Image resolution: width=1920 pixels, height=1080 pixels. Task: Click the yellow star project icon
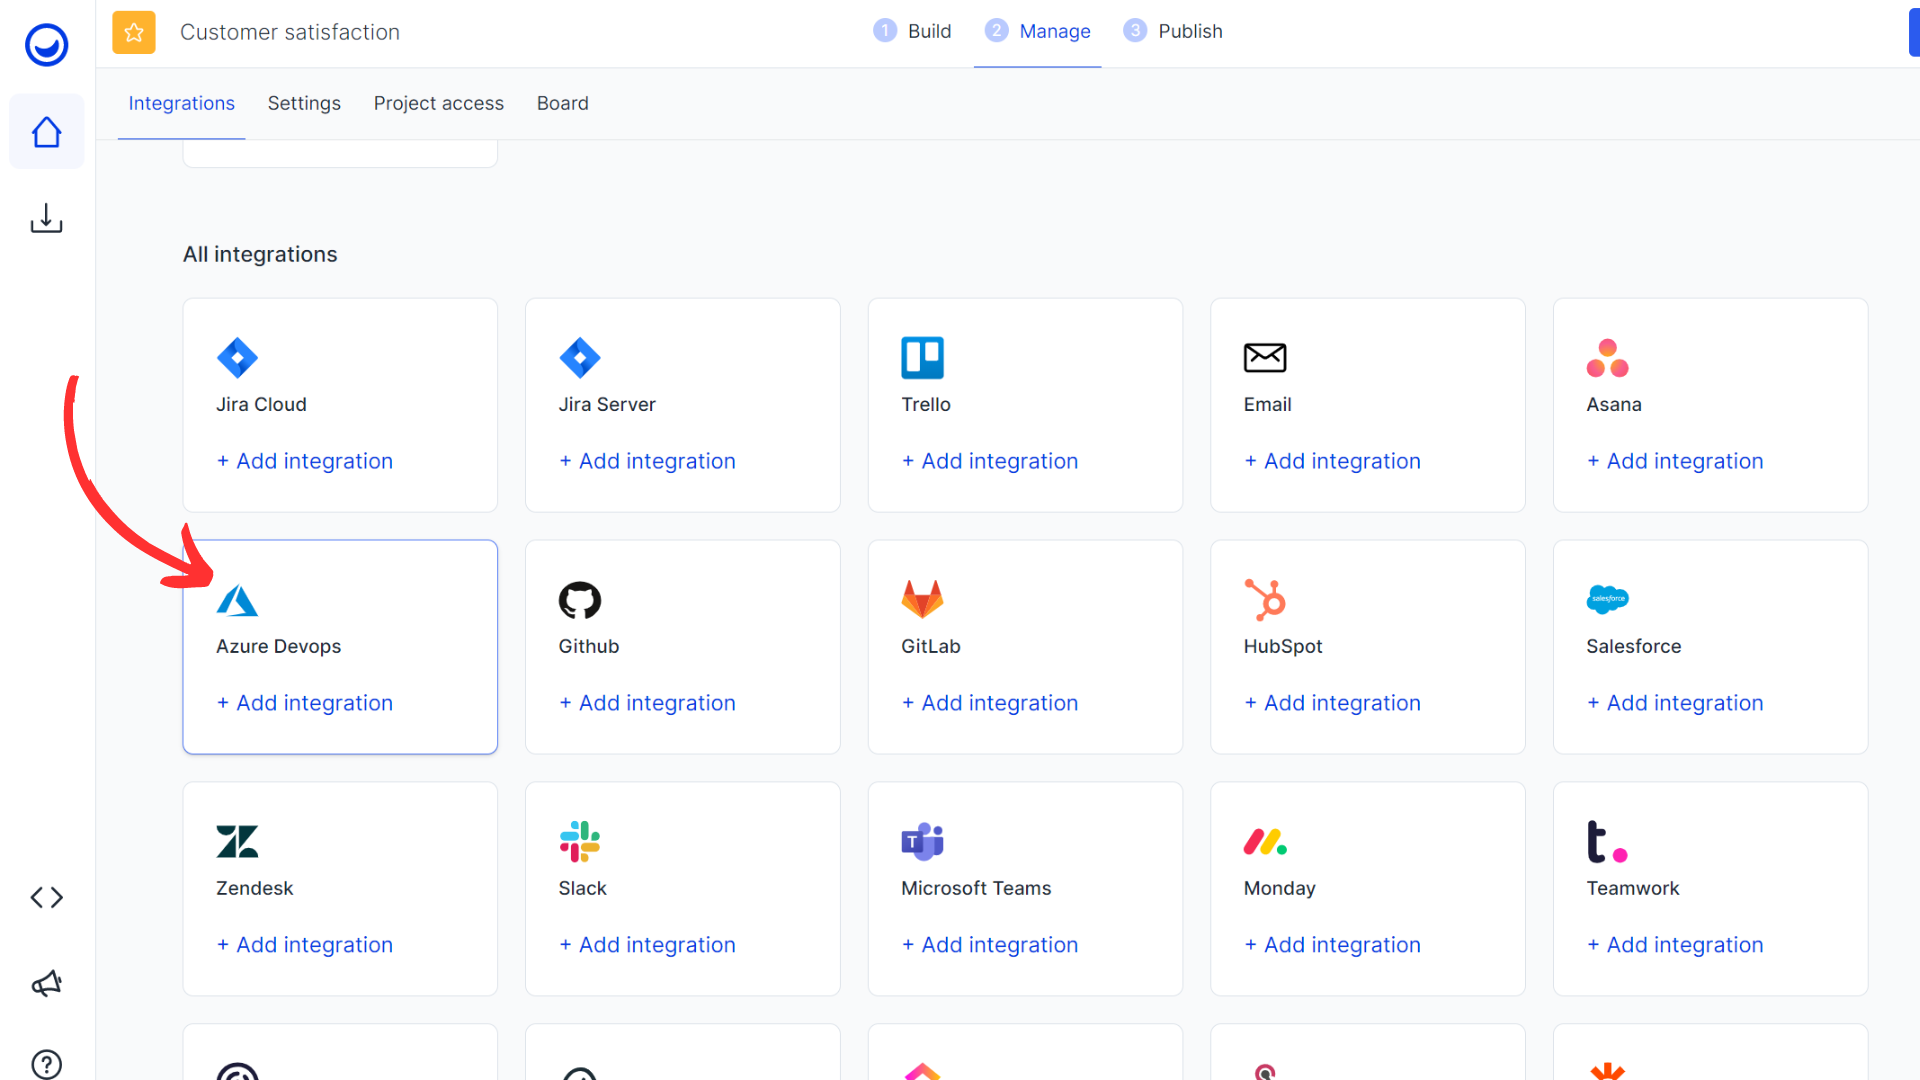[x=134, y=32]
